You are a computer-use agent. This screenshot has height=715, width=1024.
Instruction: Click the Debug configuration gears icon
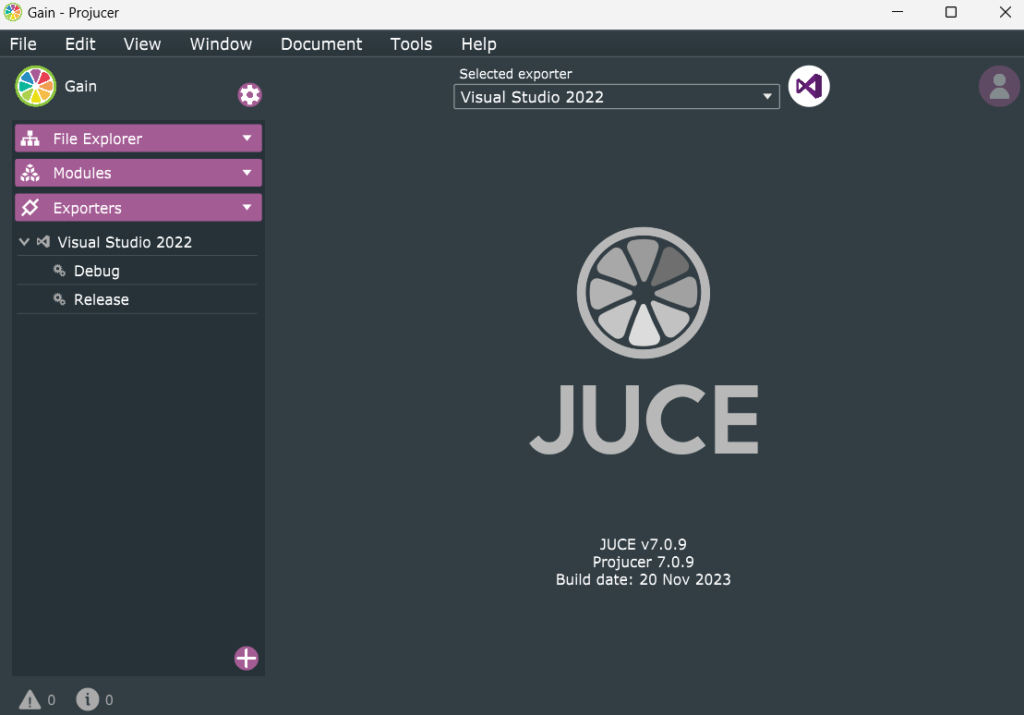click(x=59, y=270)
